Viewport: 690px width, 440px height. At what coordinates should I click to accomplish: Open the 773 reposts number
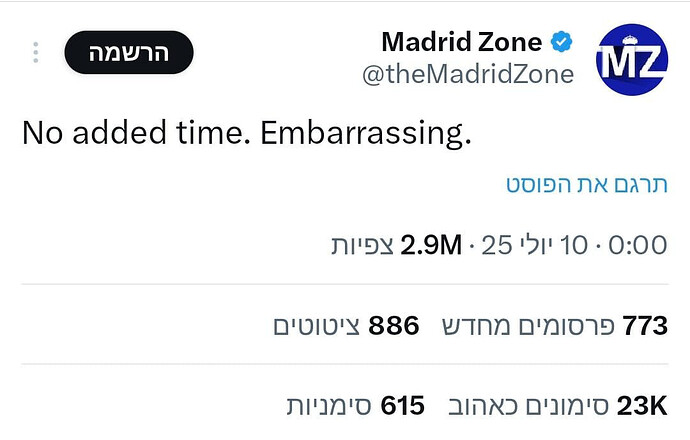click(646, 326)
